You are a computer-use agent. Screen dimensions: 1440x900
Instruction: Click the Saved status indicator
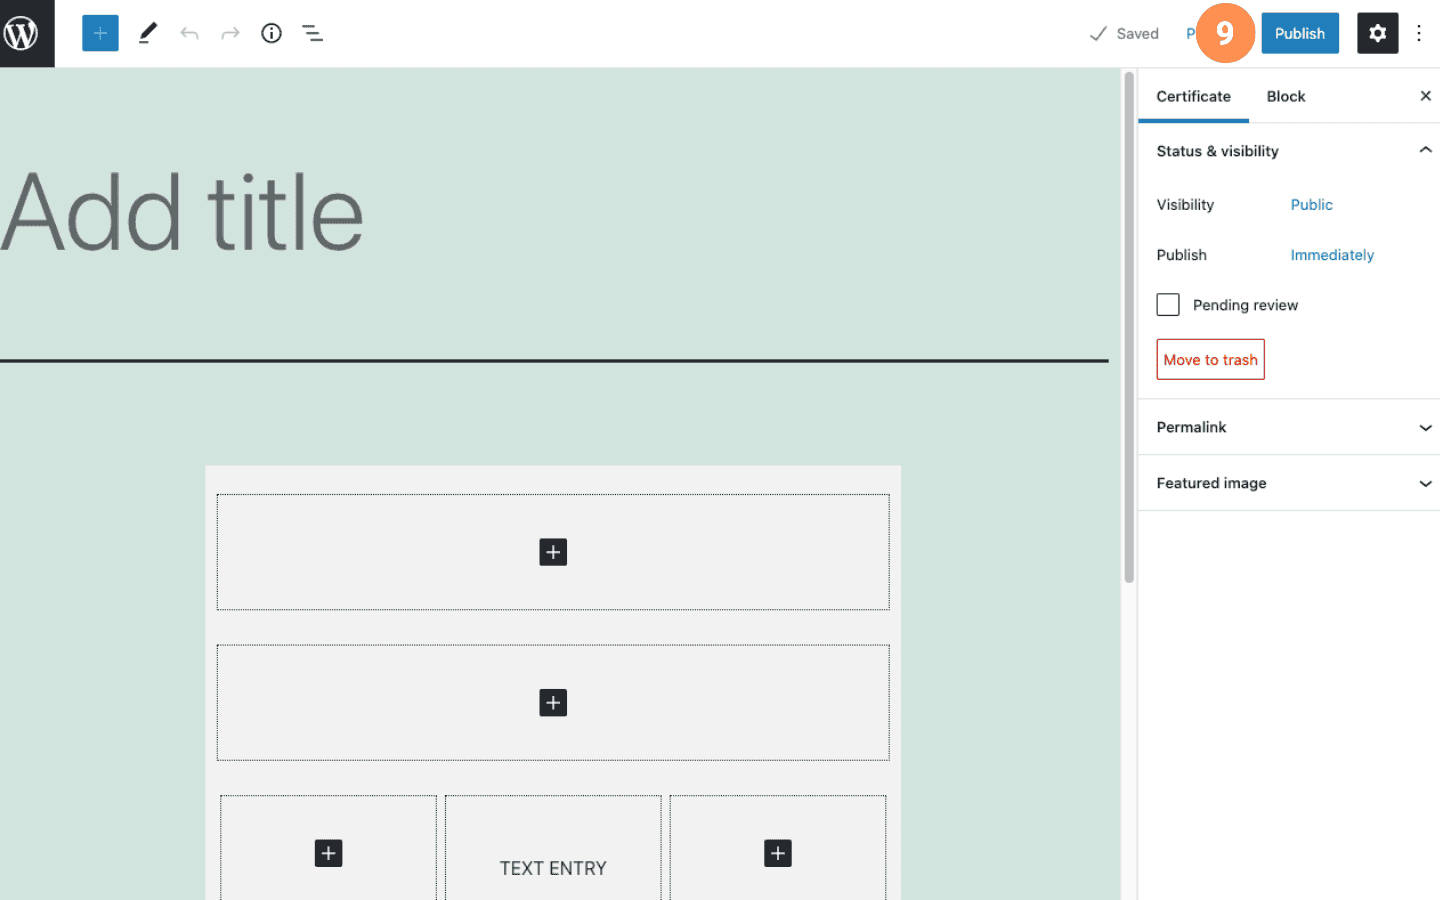pos(1124,33)
